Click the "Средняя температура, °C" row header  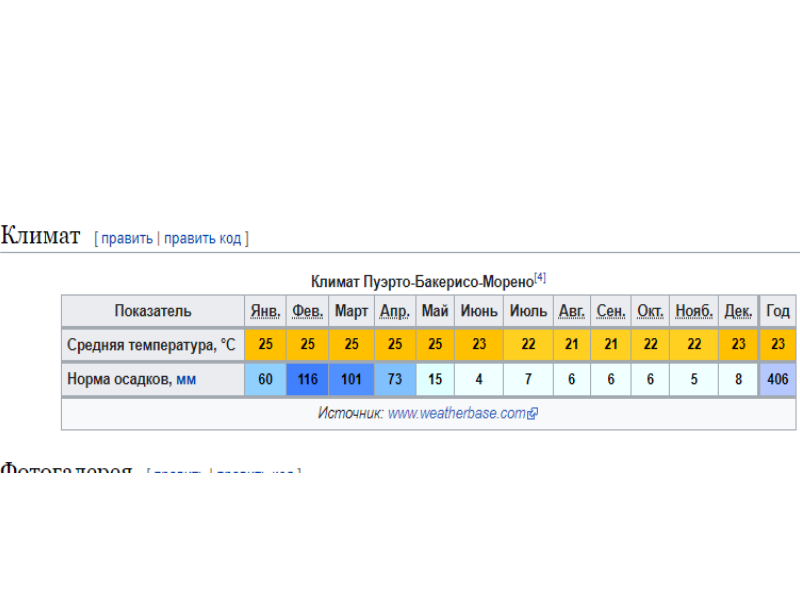(x=153, y=345)
